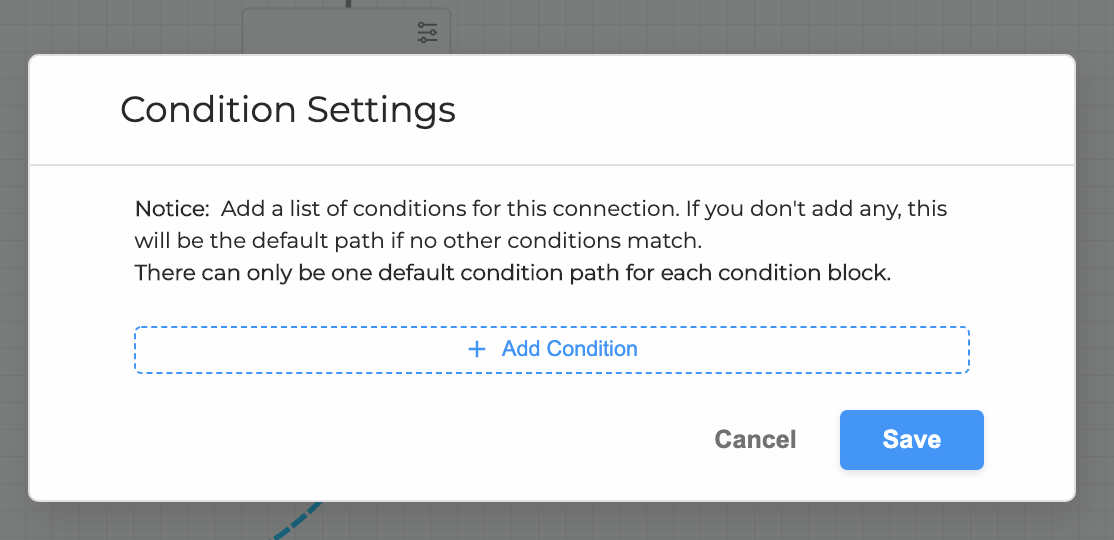Click the dimmed canvas right of the block

[750, 26]
